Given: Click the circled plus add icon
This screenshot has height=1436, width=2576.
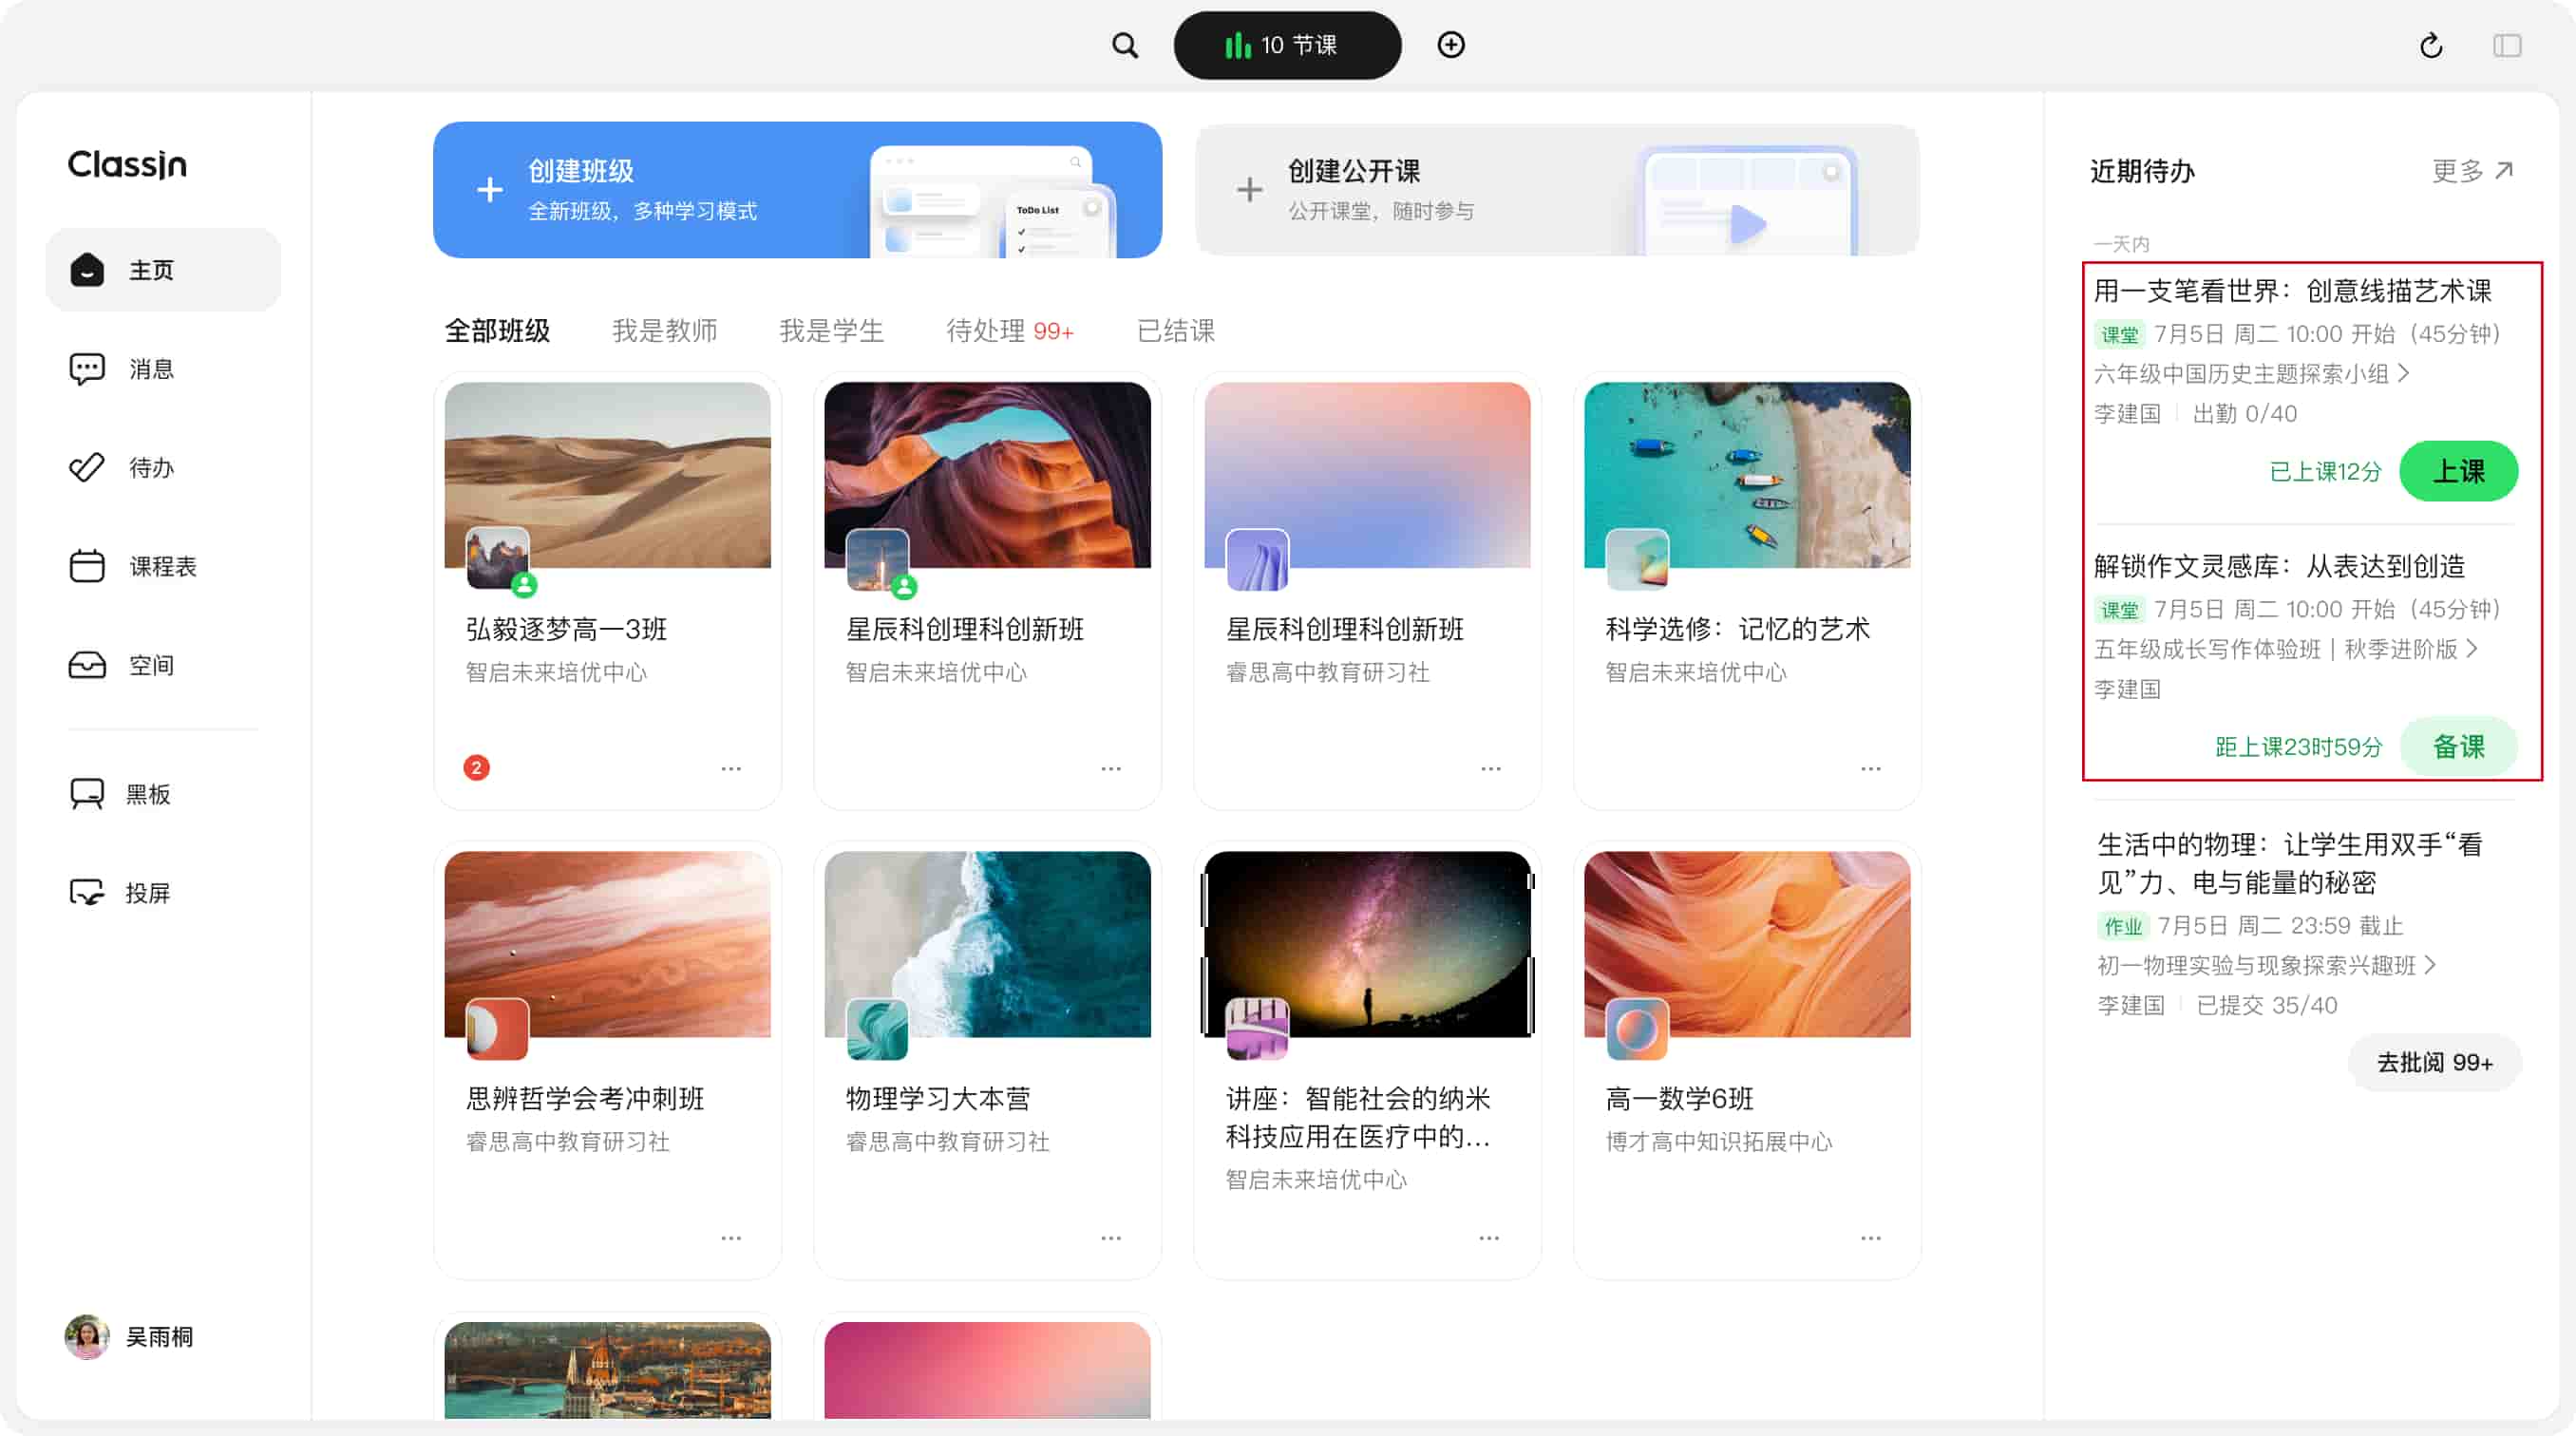Looking at the screenshot, I should (1451, 45).
